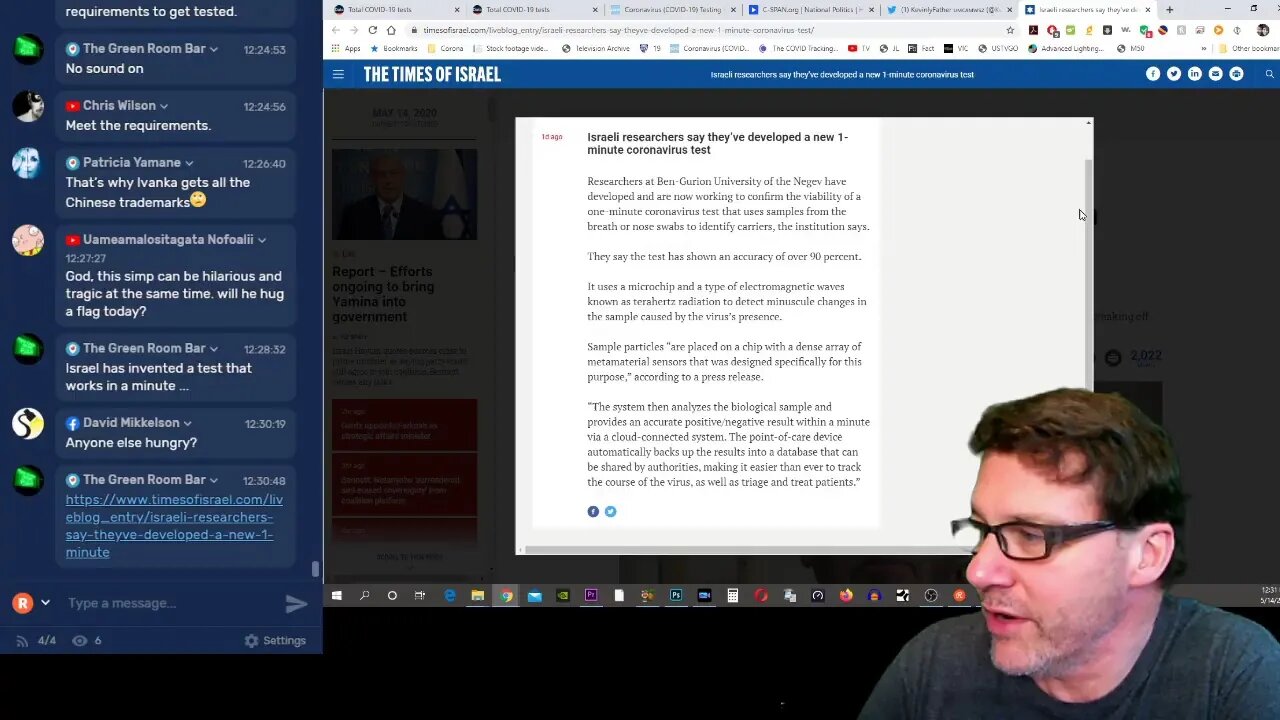Screen dimensions: 1280x720
Task: Open a new Chrome tab
Action: tap(1169, 10)
